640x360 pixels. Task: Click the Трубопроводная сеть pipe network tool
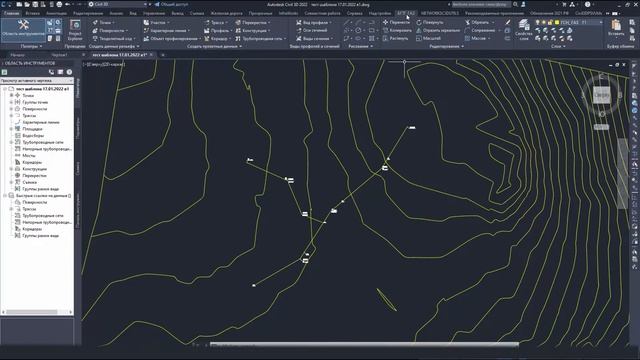point(260,38)
